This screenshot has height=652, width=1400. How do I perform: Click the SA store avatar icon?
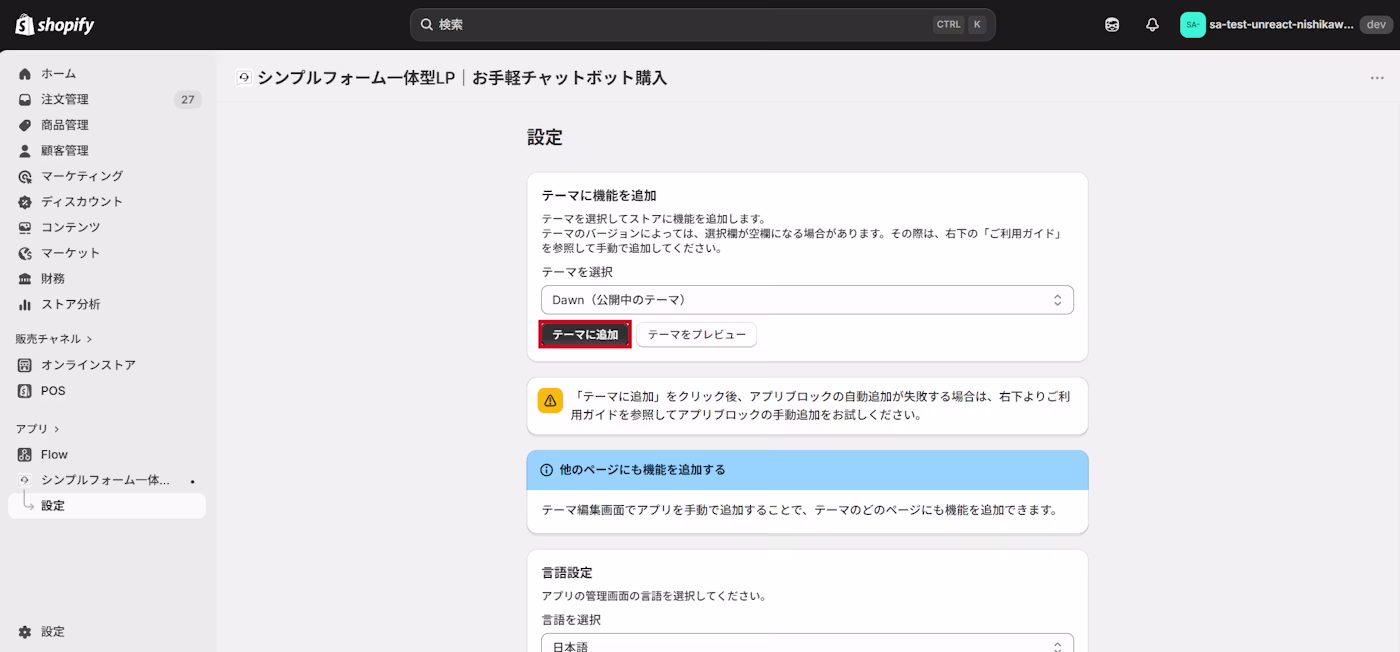click(1192, 25)
